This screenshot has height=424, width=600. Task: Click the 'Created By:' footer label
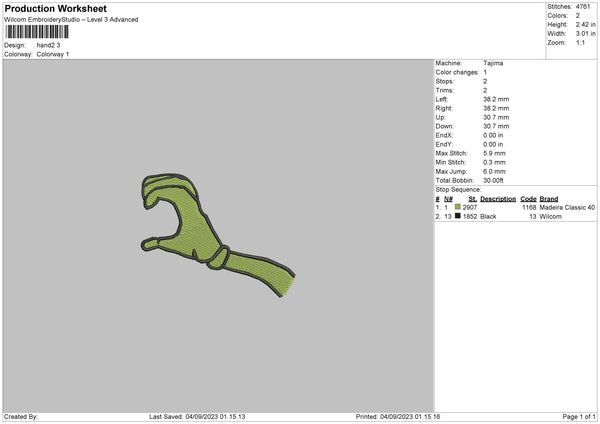coord(21,417)
